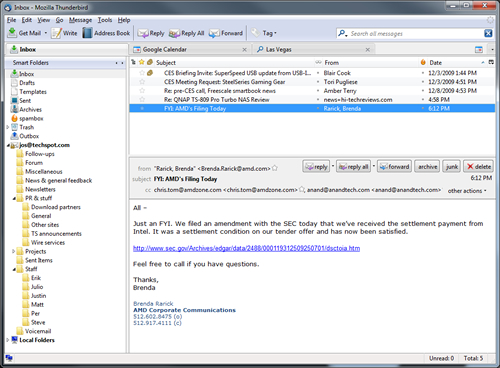Star the QNAP TS-809 Pro review message

click(x=142, y=99)
